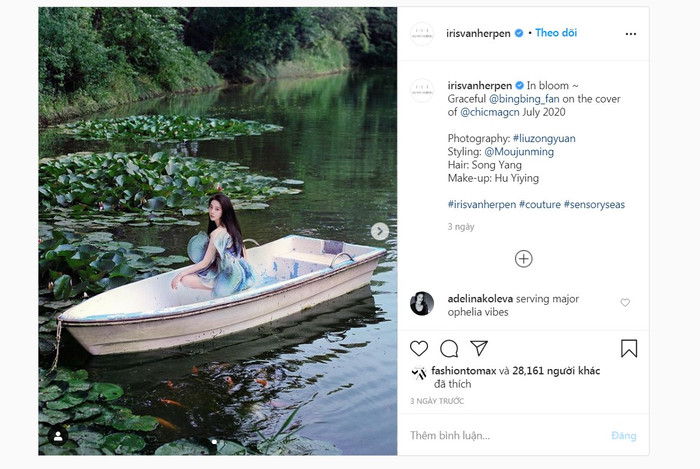View the 28,161 người khác likes list

pyautogui.click(x=556, y=371)
